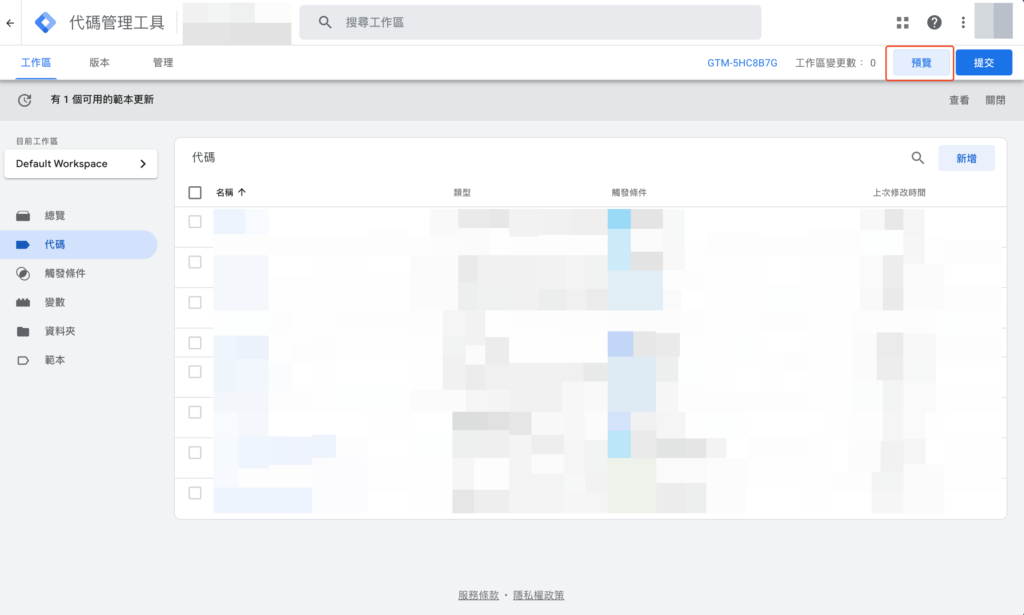Click the account avatar thumbnail
The width and height of the screenshot is (1024, 615).
point(993,21)
